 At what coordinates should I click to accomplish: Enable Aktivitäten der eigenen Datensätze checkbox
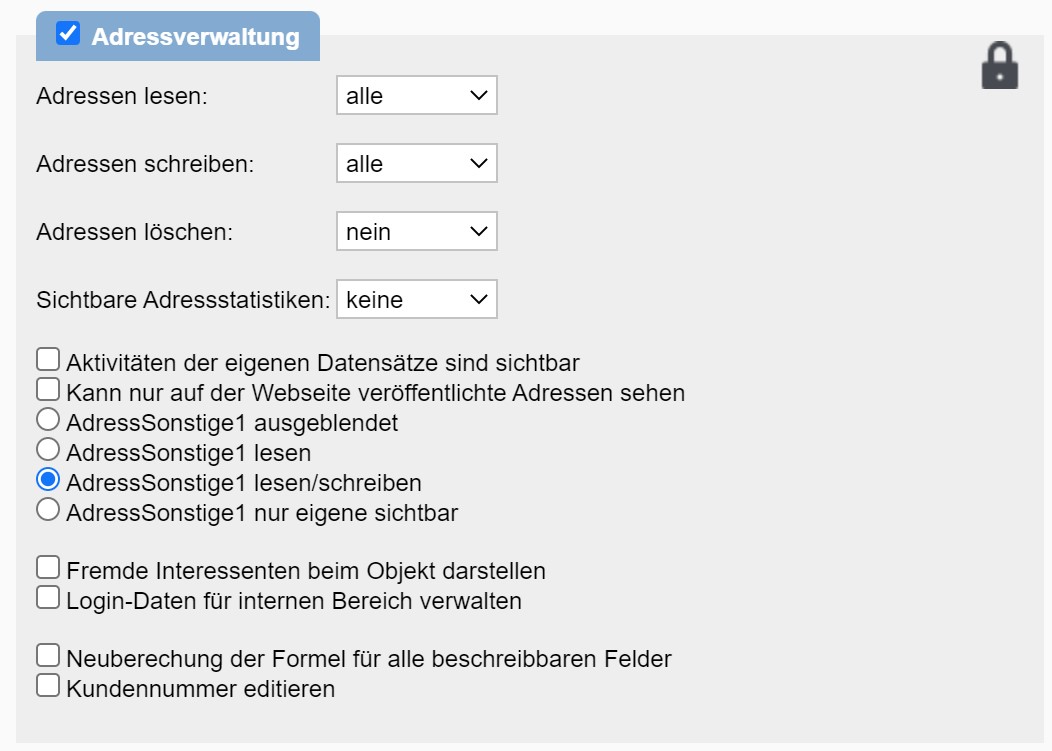coord(48,359)
